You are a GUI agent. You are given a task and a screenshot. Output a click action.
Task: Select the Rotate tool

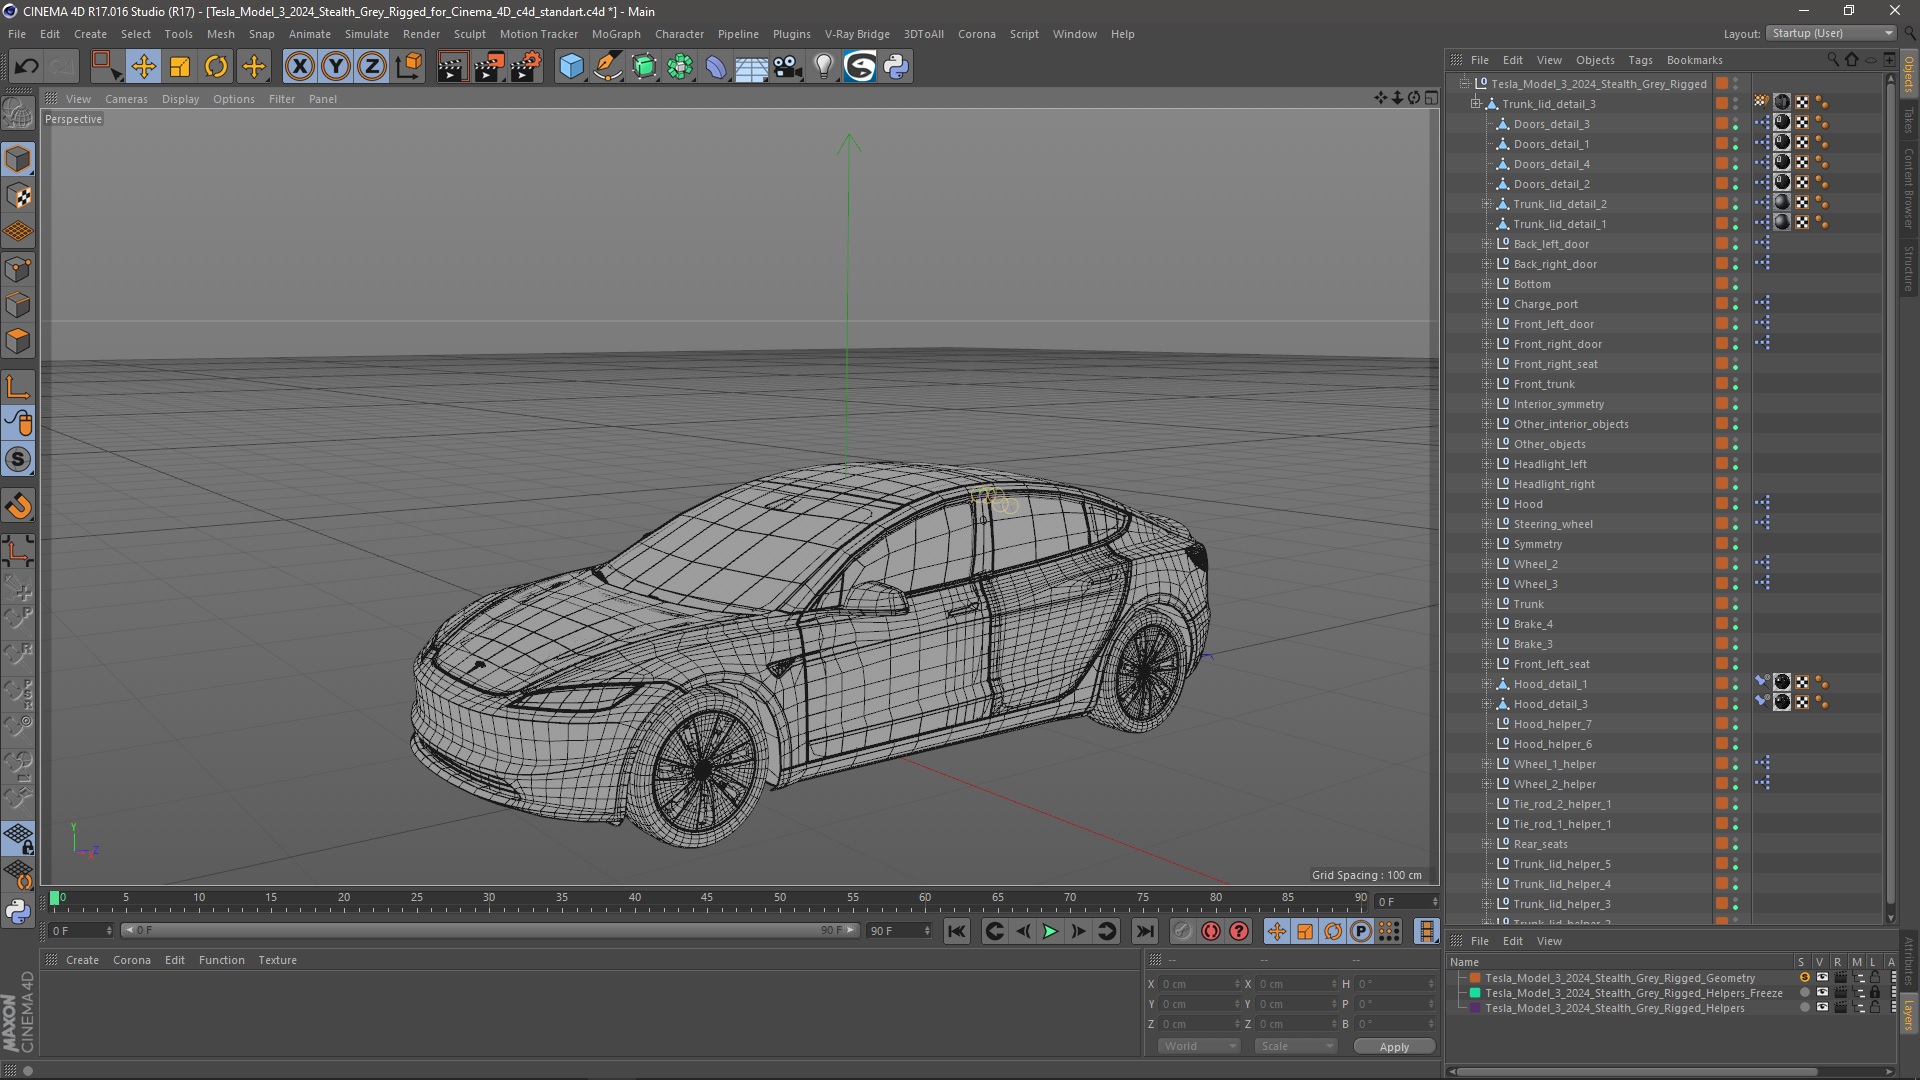coord(216,67)
